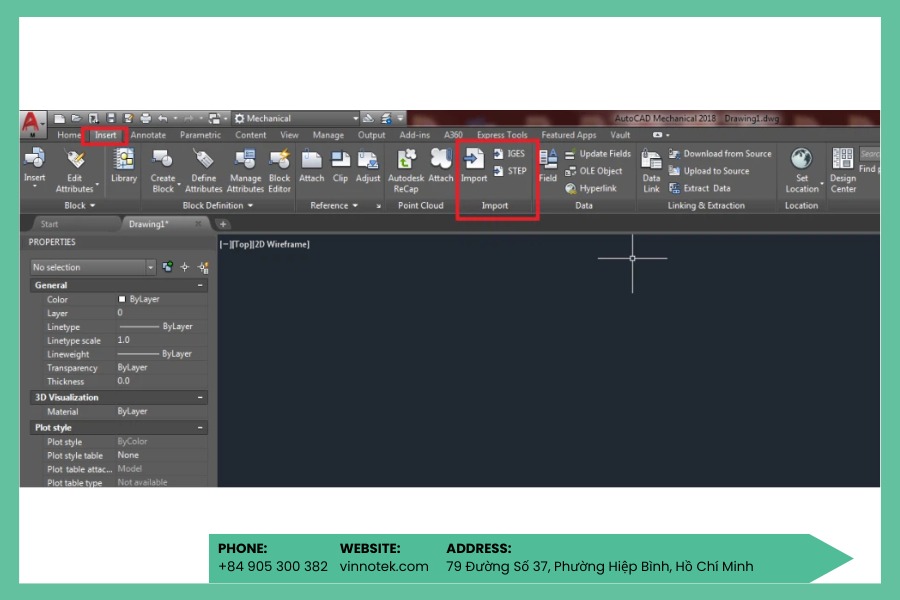Image resolution: width=900 pixels, height=600 pixels.
Task: Open the AutoCAD application menu button
Action: click(x=32, y=123)
